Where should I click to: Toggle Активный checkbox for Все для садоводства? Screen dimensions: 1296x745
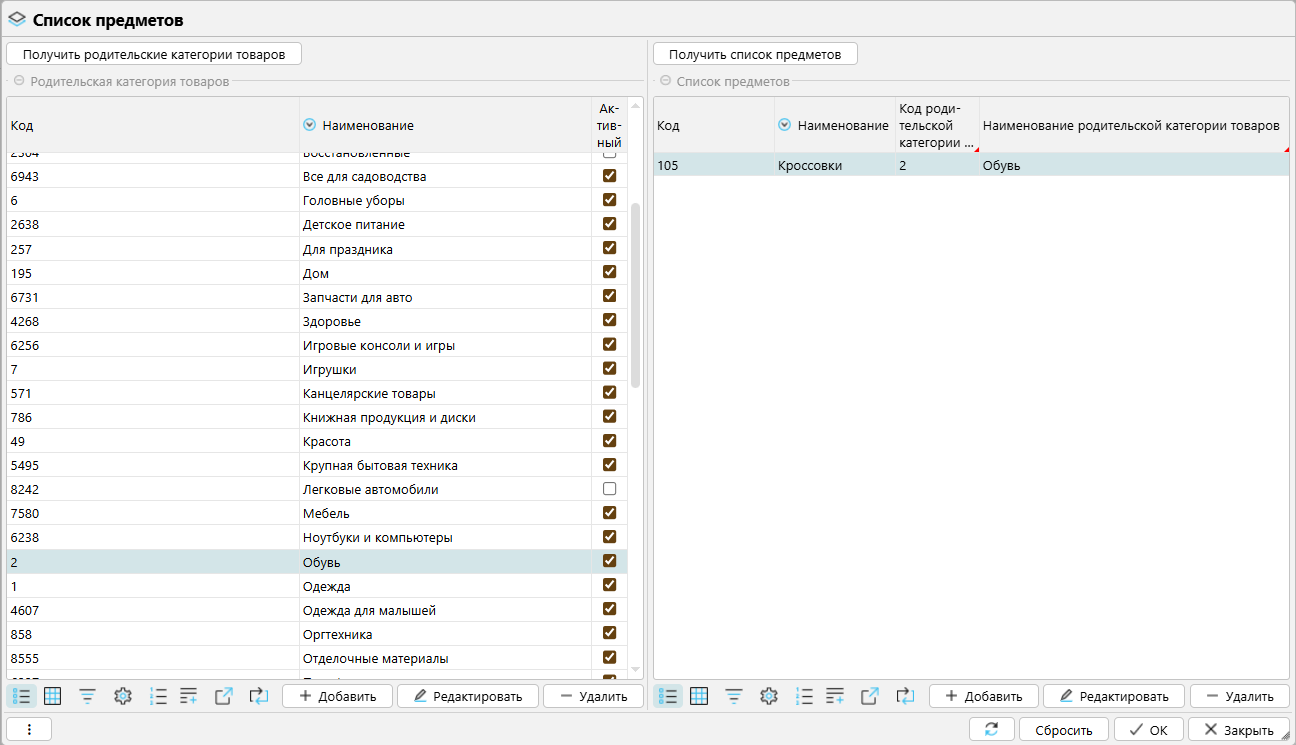coord(609,176)
